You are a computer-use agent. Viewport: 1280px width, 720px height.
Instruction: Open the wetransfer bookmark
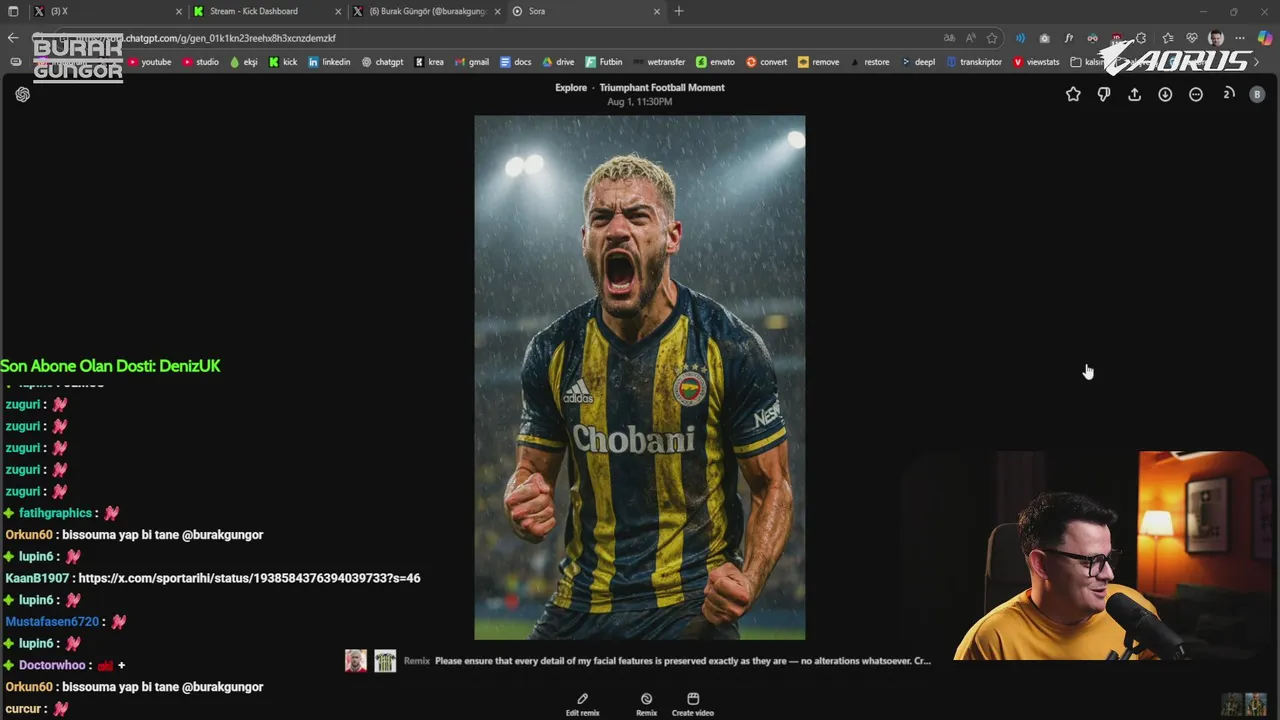point(659,62)
